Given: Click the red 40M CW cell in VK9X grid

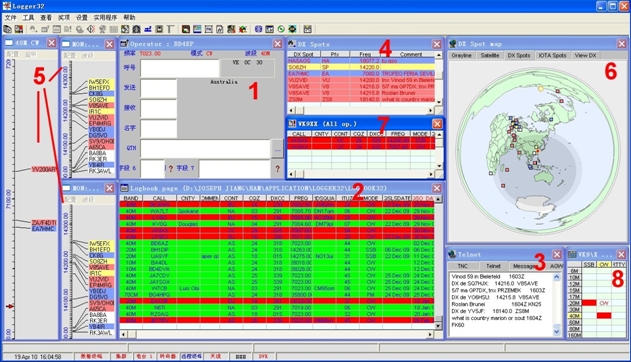Looking at the screenshot, I should (x=604, y=316).
